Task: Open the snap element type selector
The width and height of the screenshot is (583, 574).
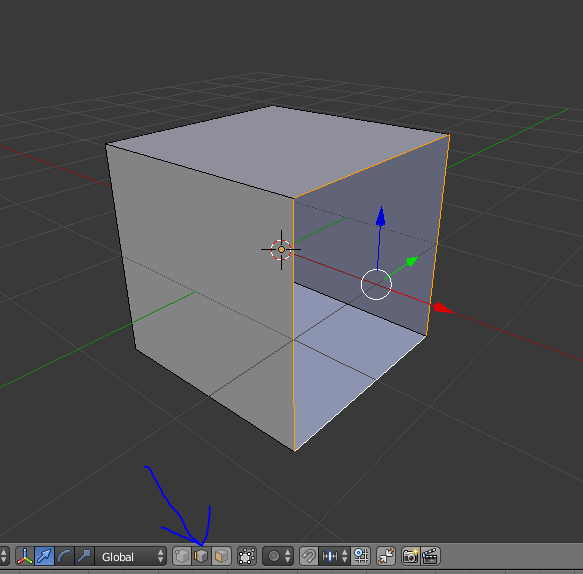Action: click(335, 556)
